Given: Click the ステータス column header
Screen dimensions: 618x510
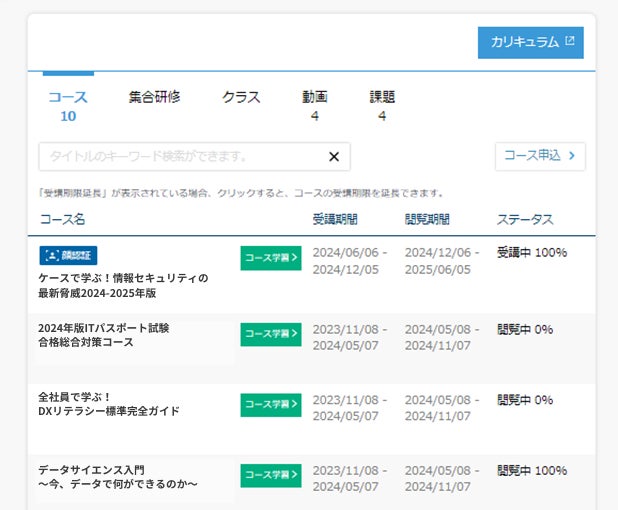Looking at the screenshot, I should point(525,219).
